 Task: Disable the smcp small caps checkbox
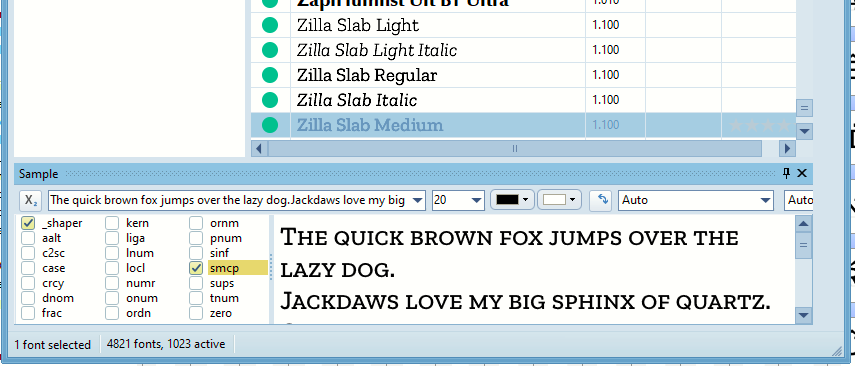pyautogui.click(x=196, y=268)
